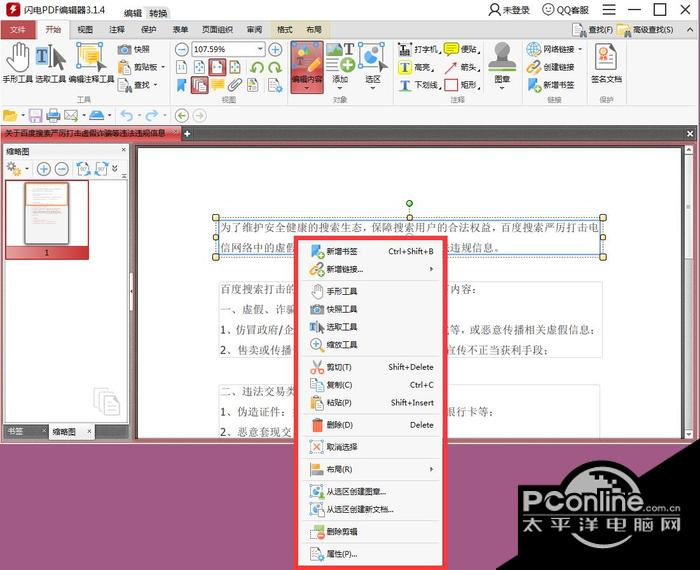The height and width of the screenshot is (570, 700).
Task: Click Create Link in ribbon
Action: pyautogui.click(x=551, y=67)
